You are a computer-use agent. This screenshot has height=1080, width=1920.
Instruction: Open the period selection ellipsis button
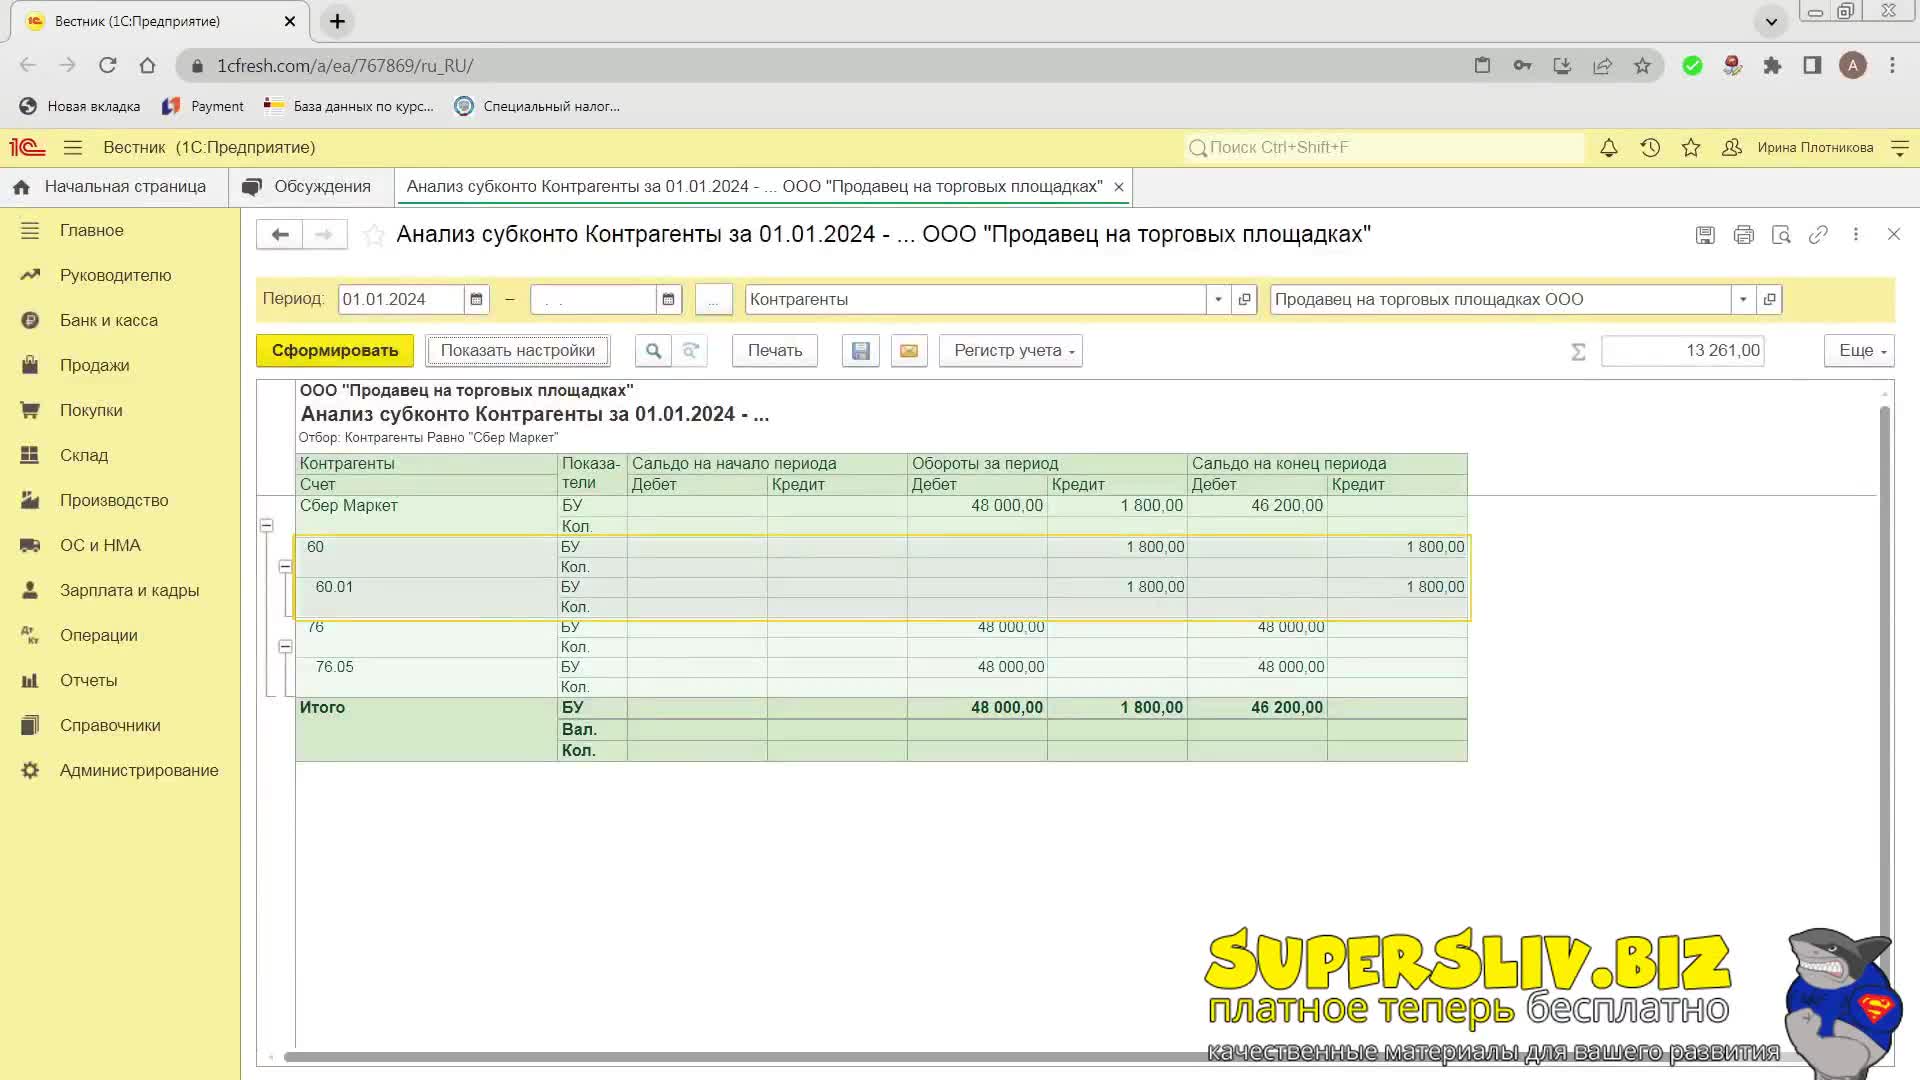[713, 300]
